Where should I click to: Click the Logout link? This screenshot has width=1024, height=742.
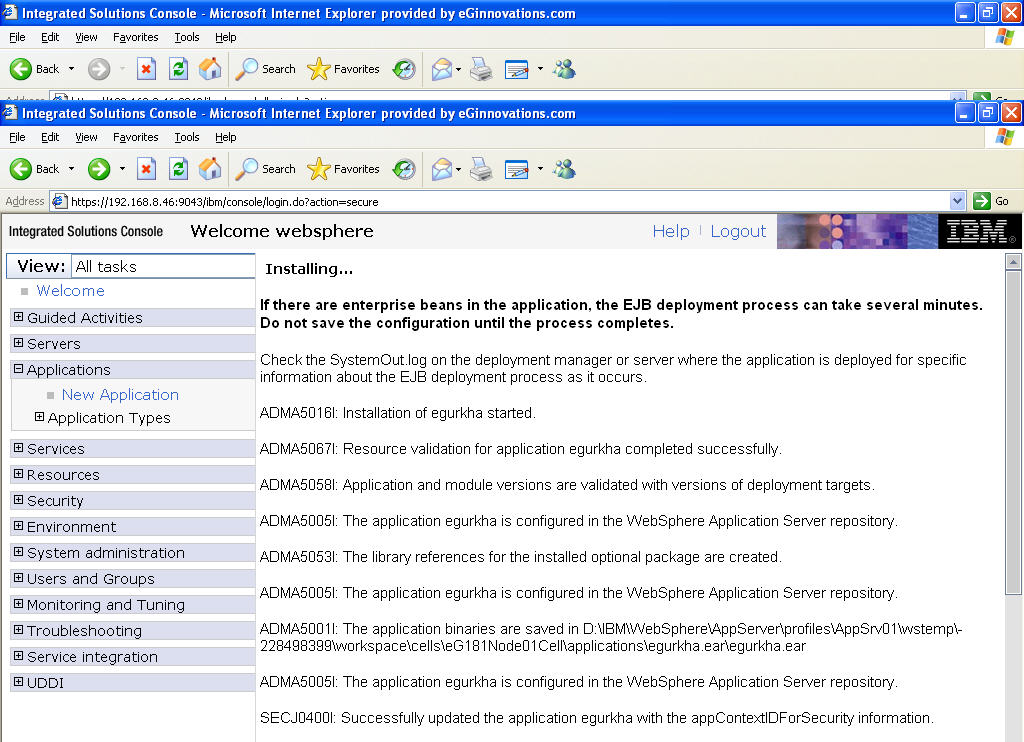pos(738,231)
